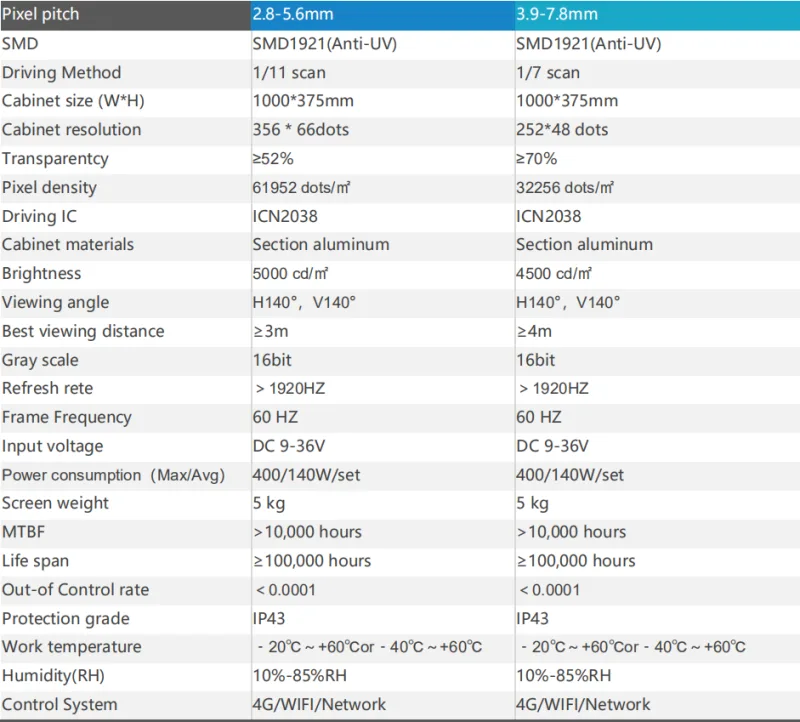The height and width of the screenshot is (722, 800).
Task: Select the 1/7 scan cell
Action: [547, 72]
